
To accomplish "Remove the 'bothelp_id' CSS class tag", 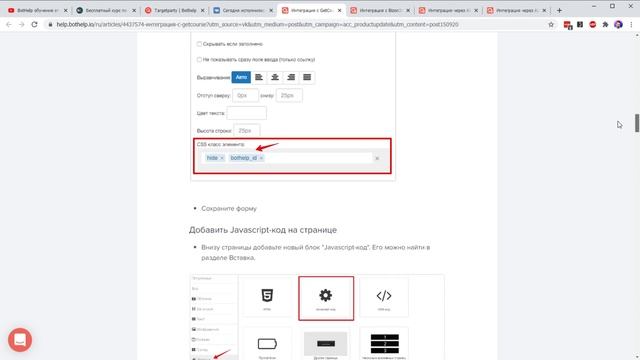I will tap(261, 158).
